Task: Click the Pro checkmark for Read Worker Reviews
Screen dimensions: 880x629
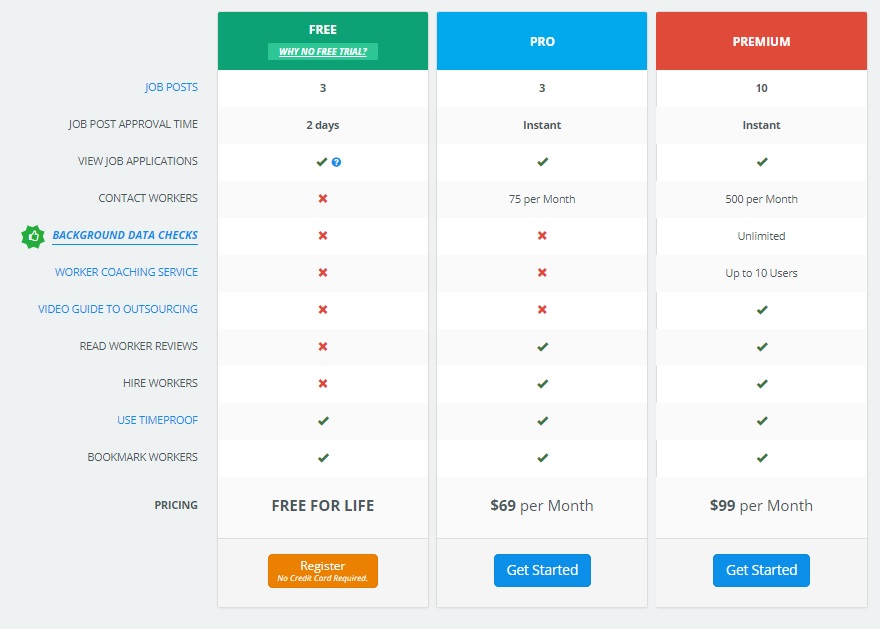Action: pyautogui.click(x=542, y=347)
